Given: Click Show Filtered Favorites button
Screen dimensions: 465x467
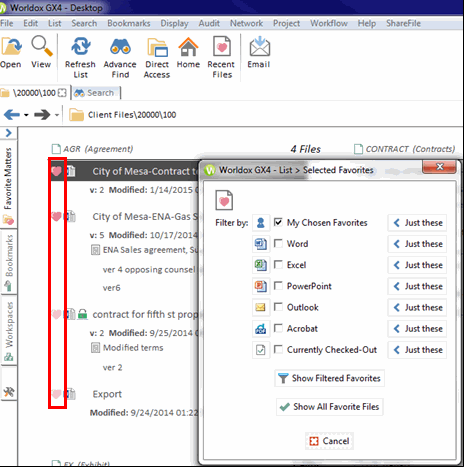Looking at the screenshot, I should click(x=330, y=378).
